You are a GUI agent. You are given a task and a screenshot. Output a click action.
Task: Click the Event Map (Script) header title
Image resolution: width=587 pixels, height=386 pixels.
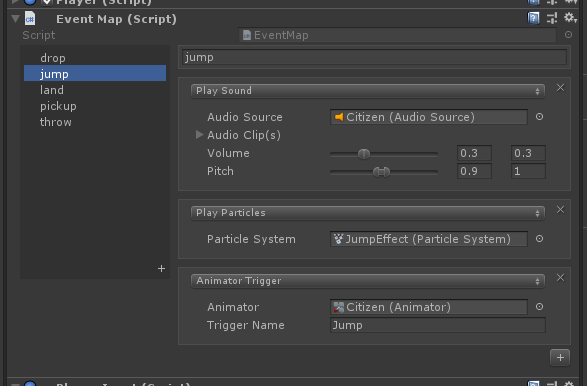click(116, 19)
